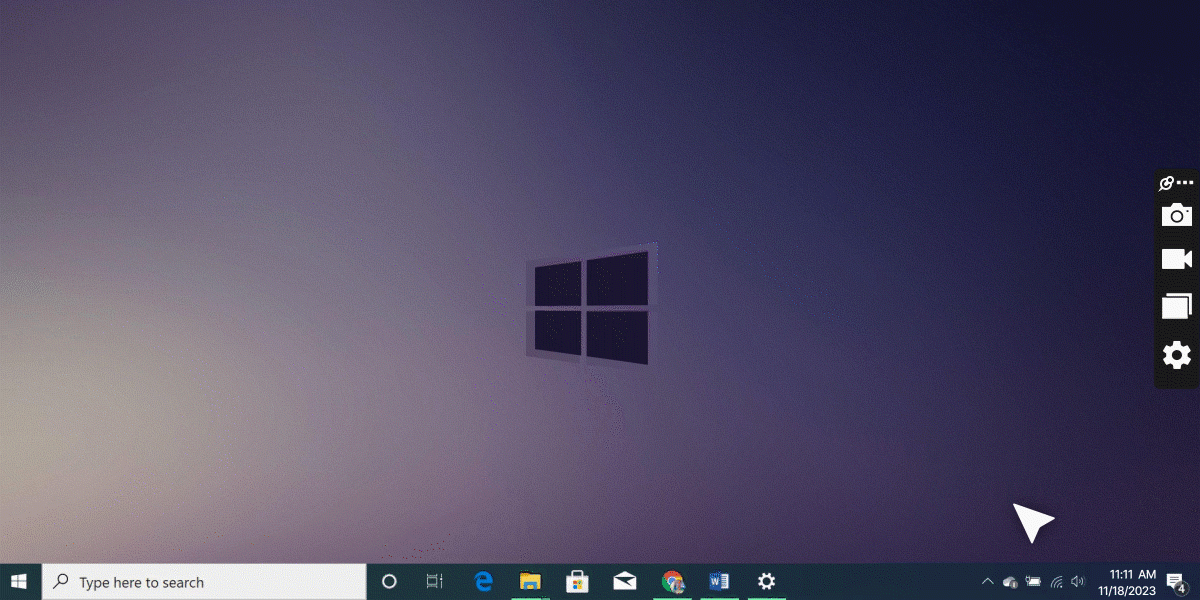1200x600 pixels.
Task: Launch Microsoft Edge from taskbar
Action: pyautogui.click(x=483, y=581)
